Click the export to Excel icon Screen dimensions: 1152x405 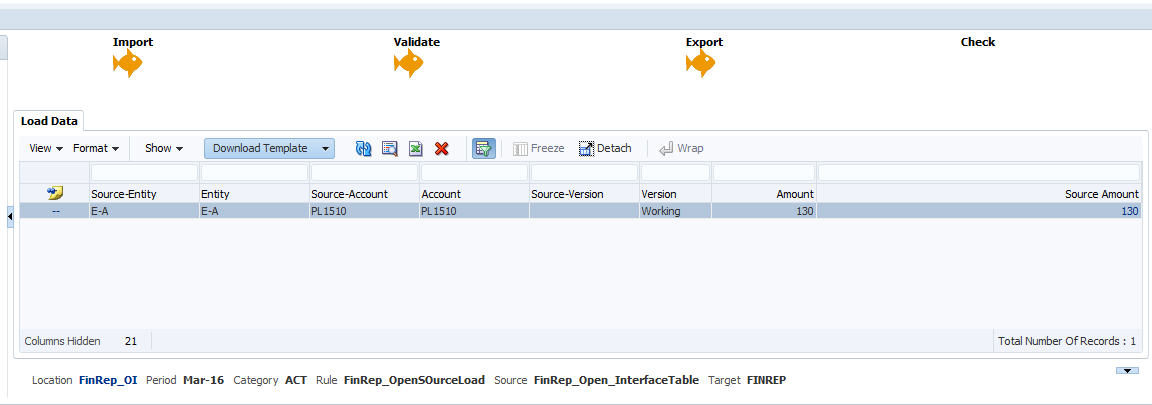click(x=415, y=148)
